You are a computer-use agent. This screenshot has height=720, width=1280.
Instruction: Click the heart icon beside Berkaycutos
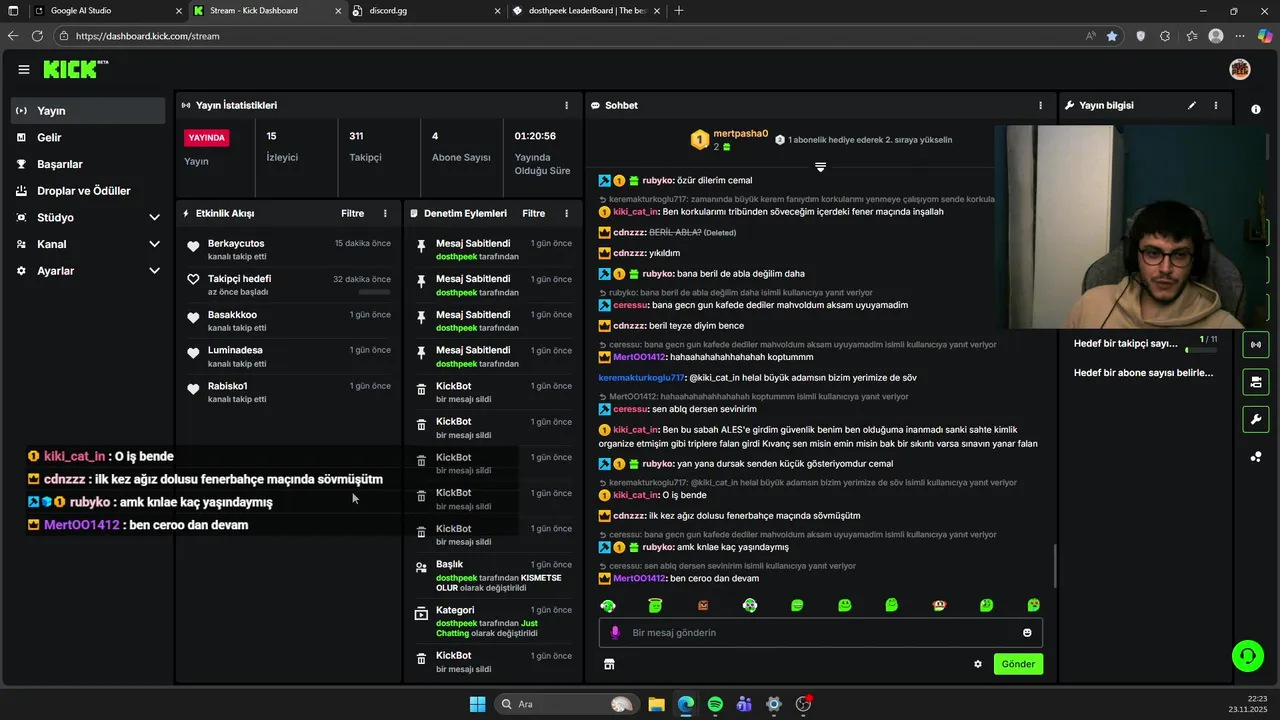[193, 246]
